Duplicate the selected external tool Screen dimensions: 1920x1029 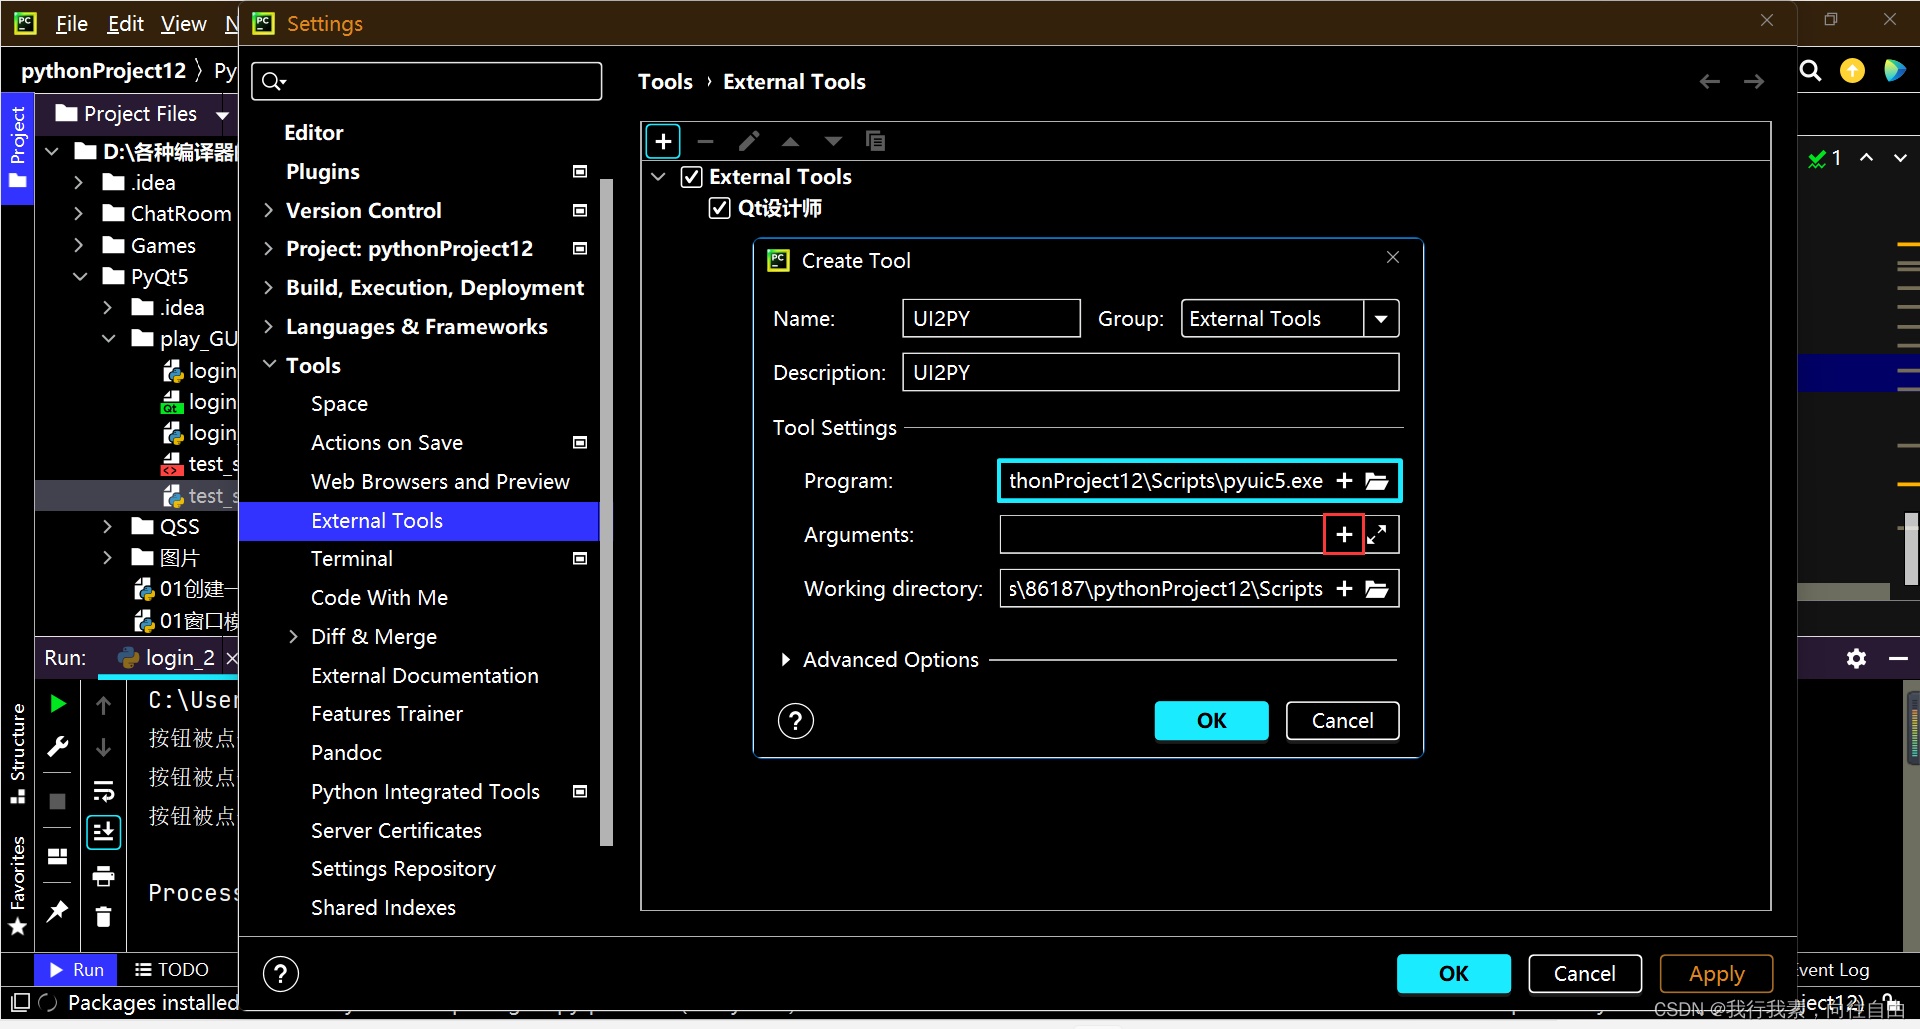(876, 141)
